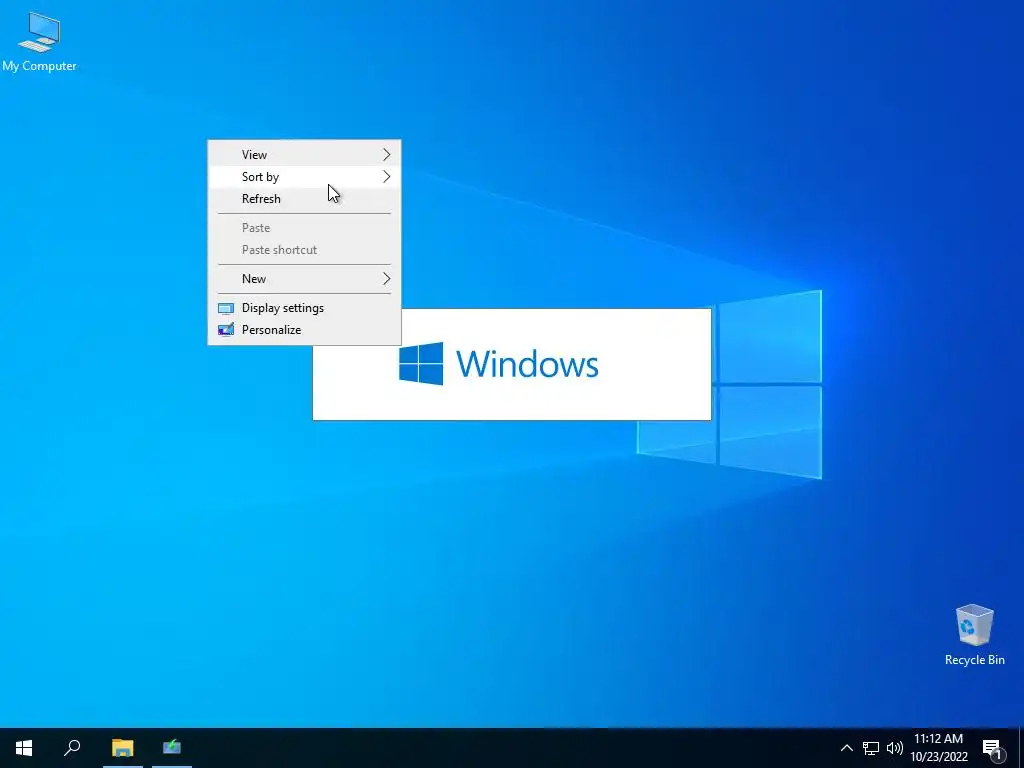
Task: Click the Show desktop strip on taskbar
Action: pyautogui.click(x=1021, y=748)
